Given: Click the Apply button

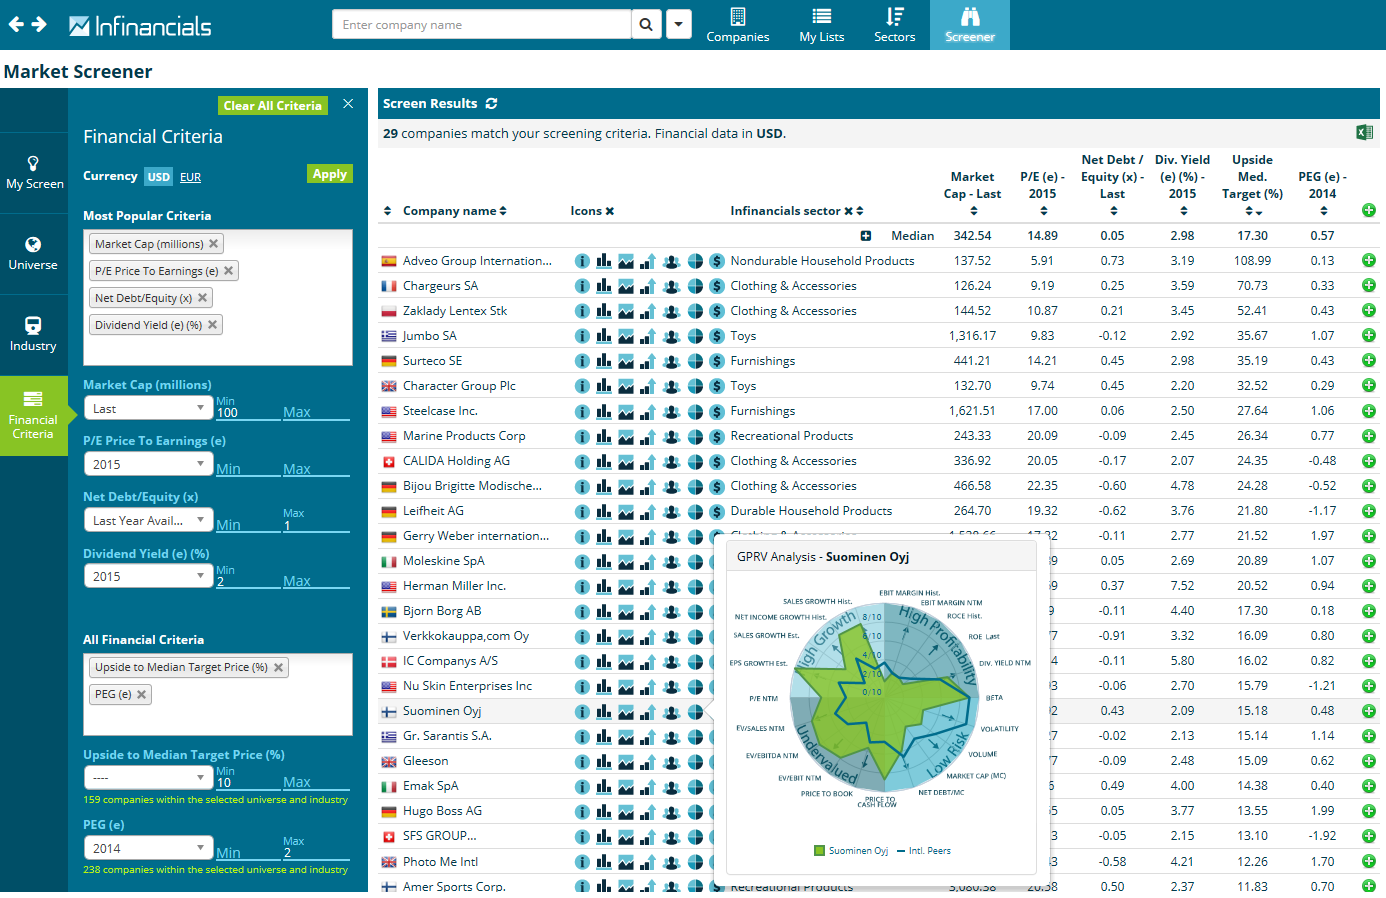Looking at the screenshot, I should pyautogui.click(x=330, y=174).
